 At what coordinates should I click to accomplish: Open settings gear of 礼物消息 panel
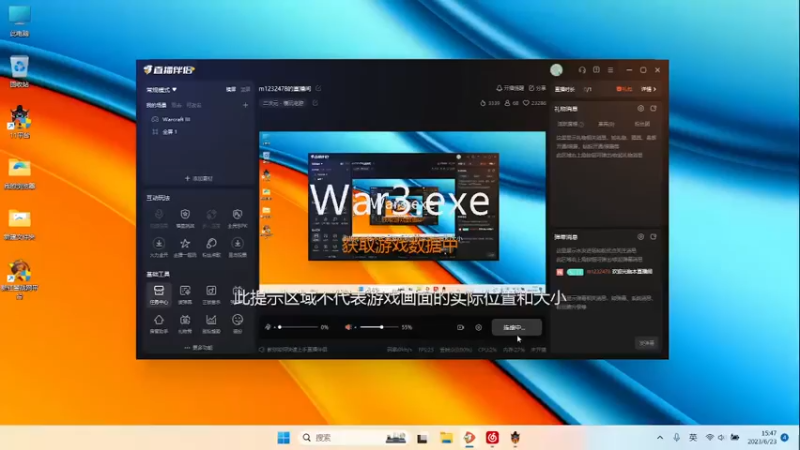tap(641, 109)
